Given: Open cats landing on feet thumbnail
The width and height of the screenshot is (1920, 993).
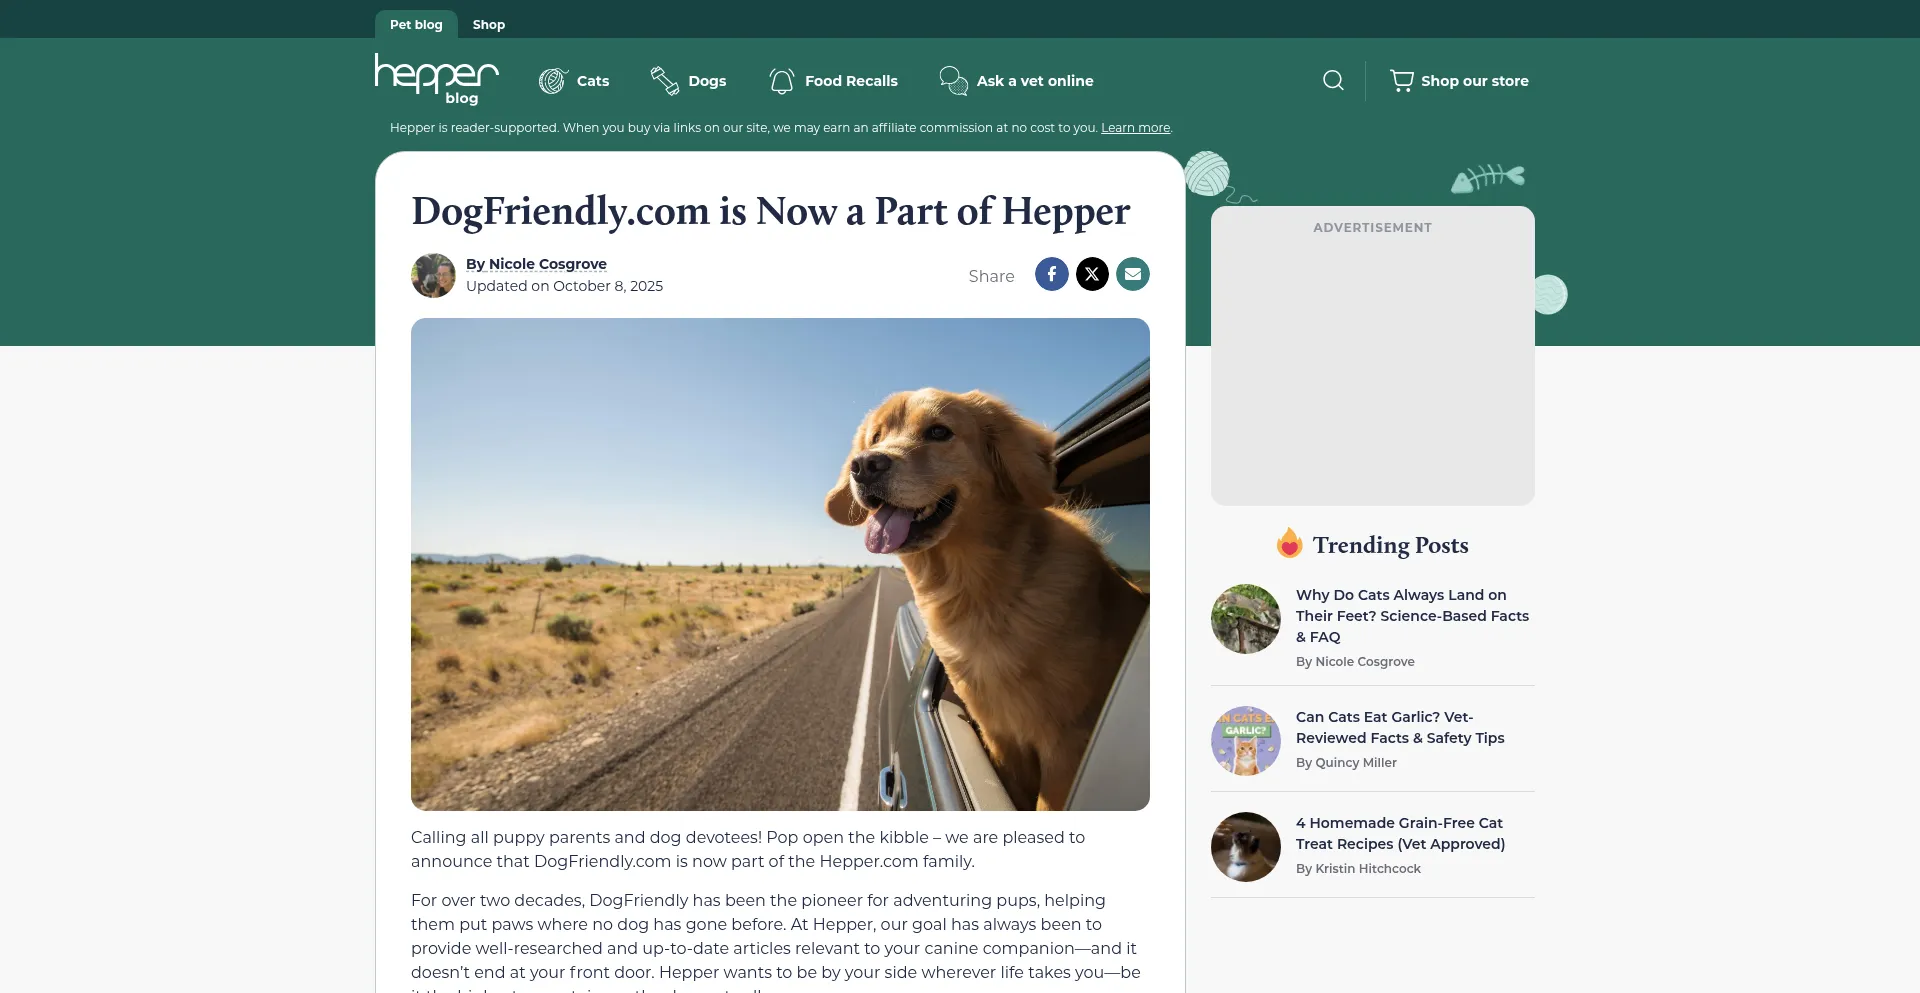Looking at the screenshot, I should (x=1246, y=619).
